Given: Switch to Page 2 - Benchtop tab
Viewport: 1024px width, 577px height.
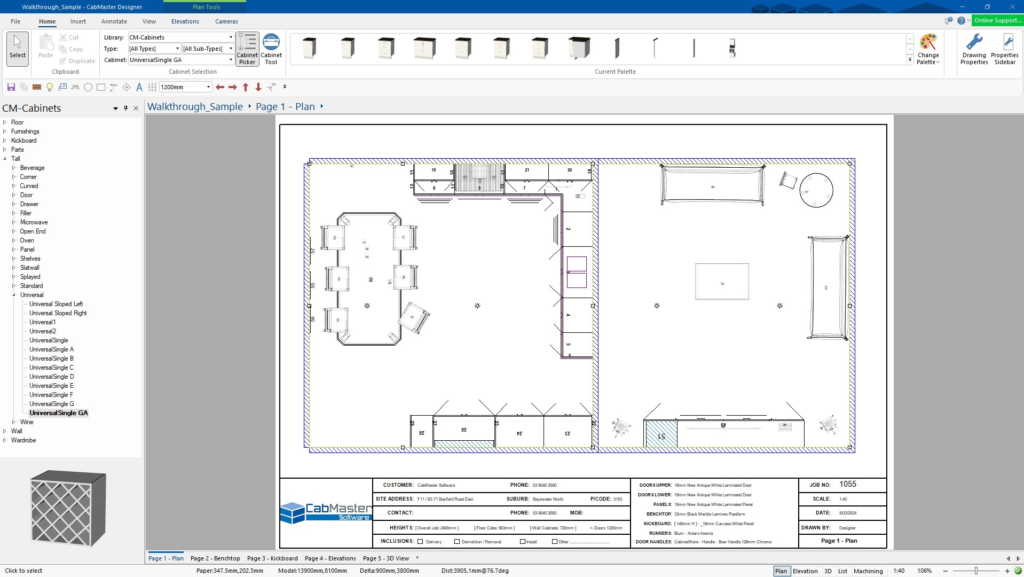Looking at the screenshot, I should [x=214, y=557].
